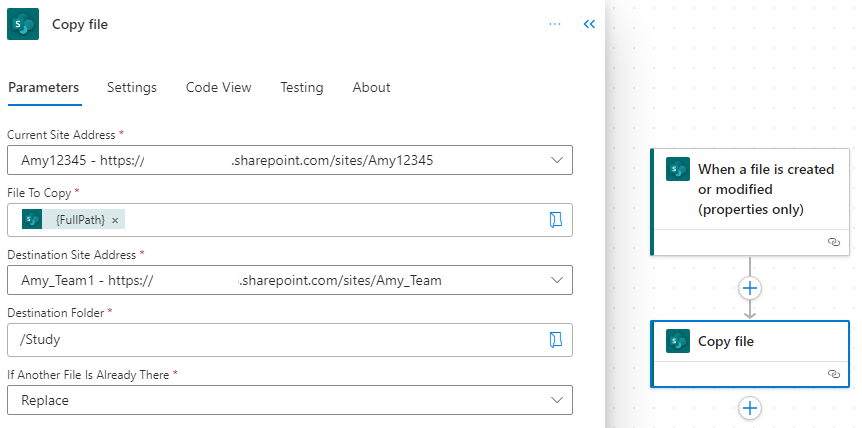Click inside the File To Copy field

click(290, 220)
